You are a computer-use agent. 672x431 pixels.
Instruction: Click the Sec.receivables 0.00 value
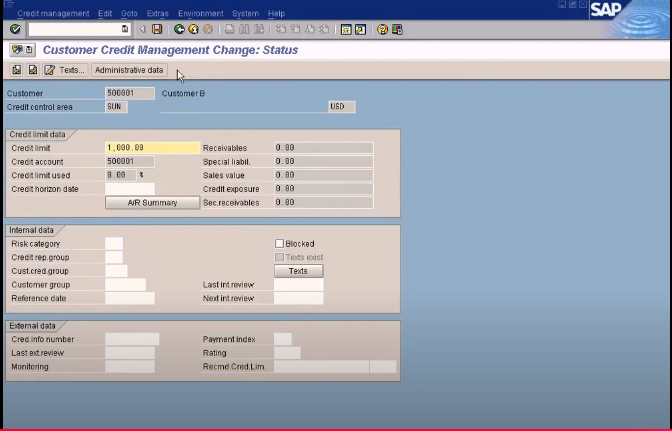(x=324, y=203)
